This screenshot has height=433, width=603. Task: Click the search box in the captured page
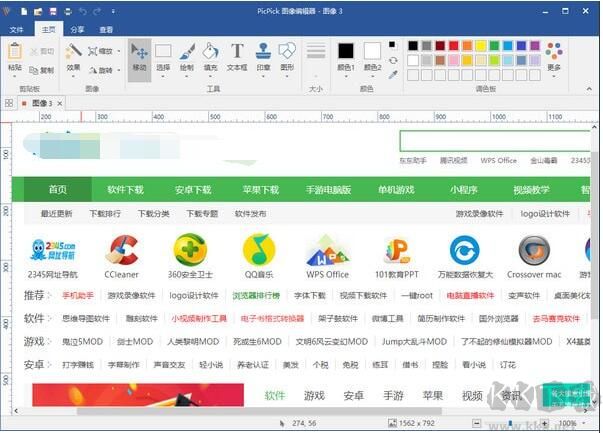click(495, 141)
